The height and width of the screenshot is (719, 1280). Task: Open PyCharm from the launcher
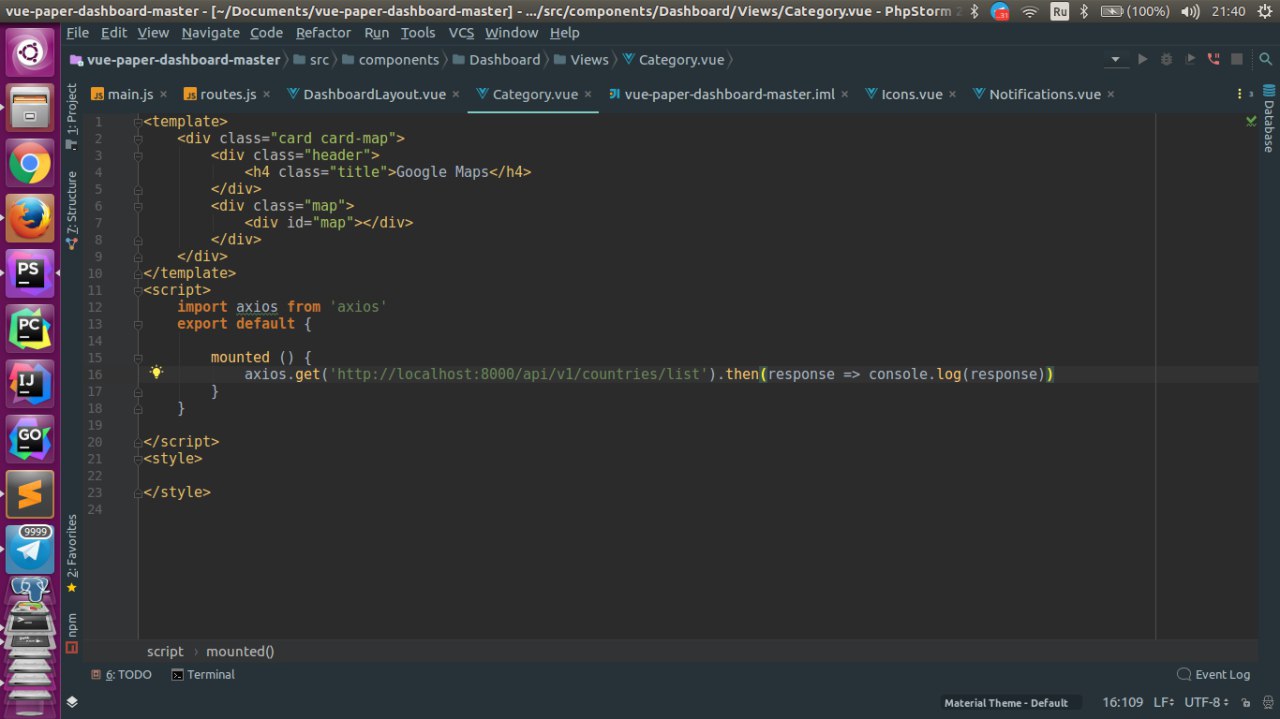click(30, 327)
